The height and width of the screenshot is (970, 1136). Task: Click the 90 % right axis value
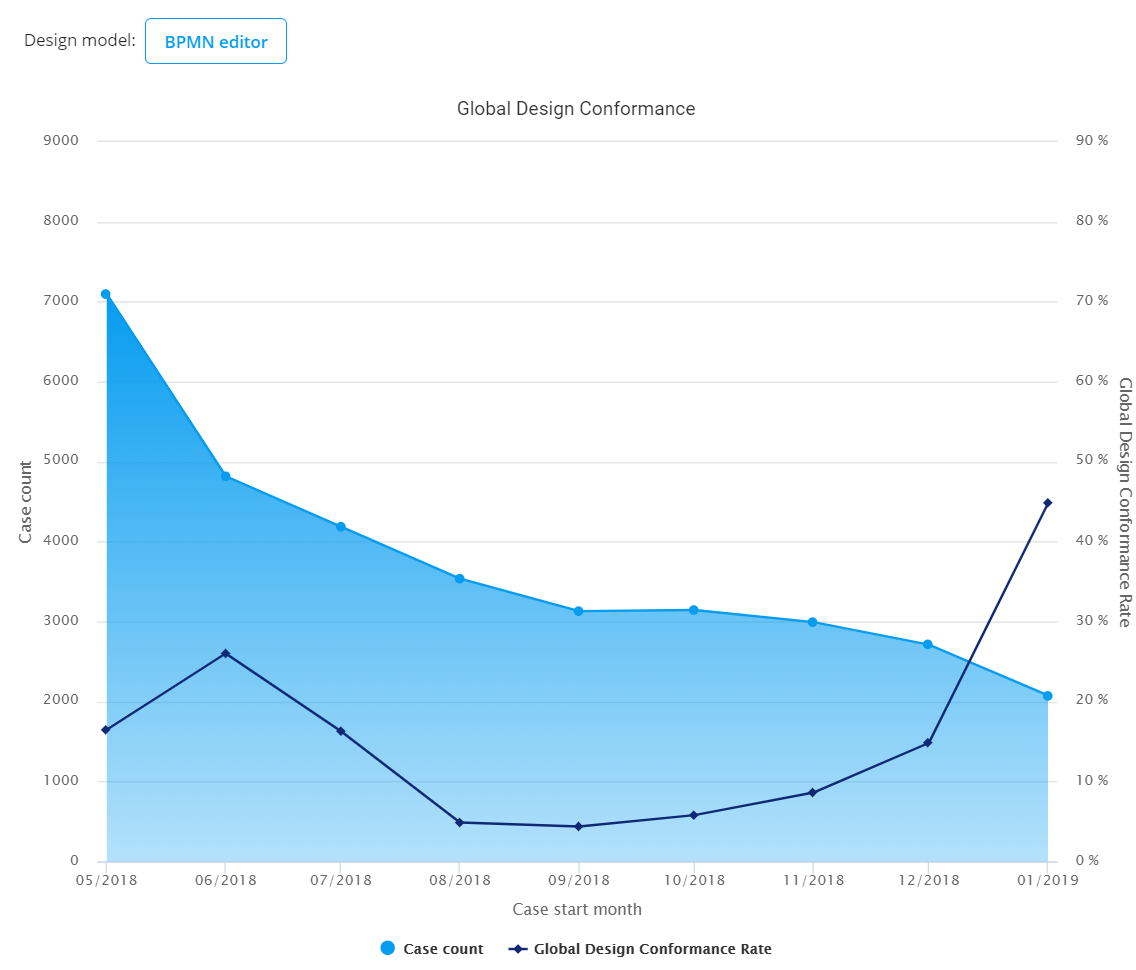pos(1092,141)
